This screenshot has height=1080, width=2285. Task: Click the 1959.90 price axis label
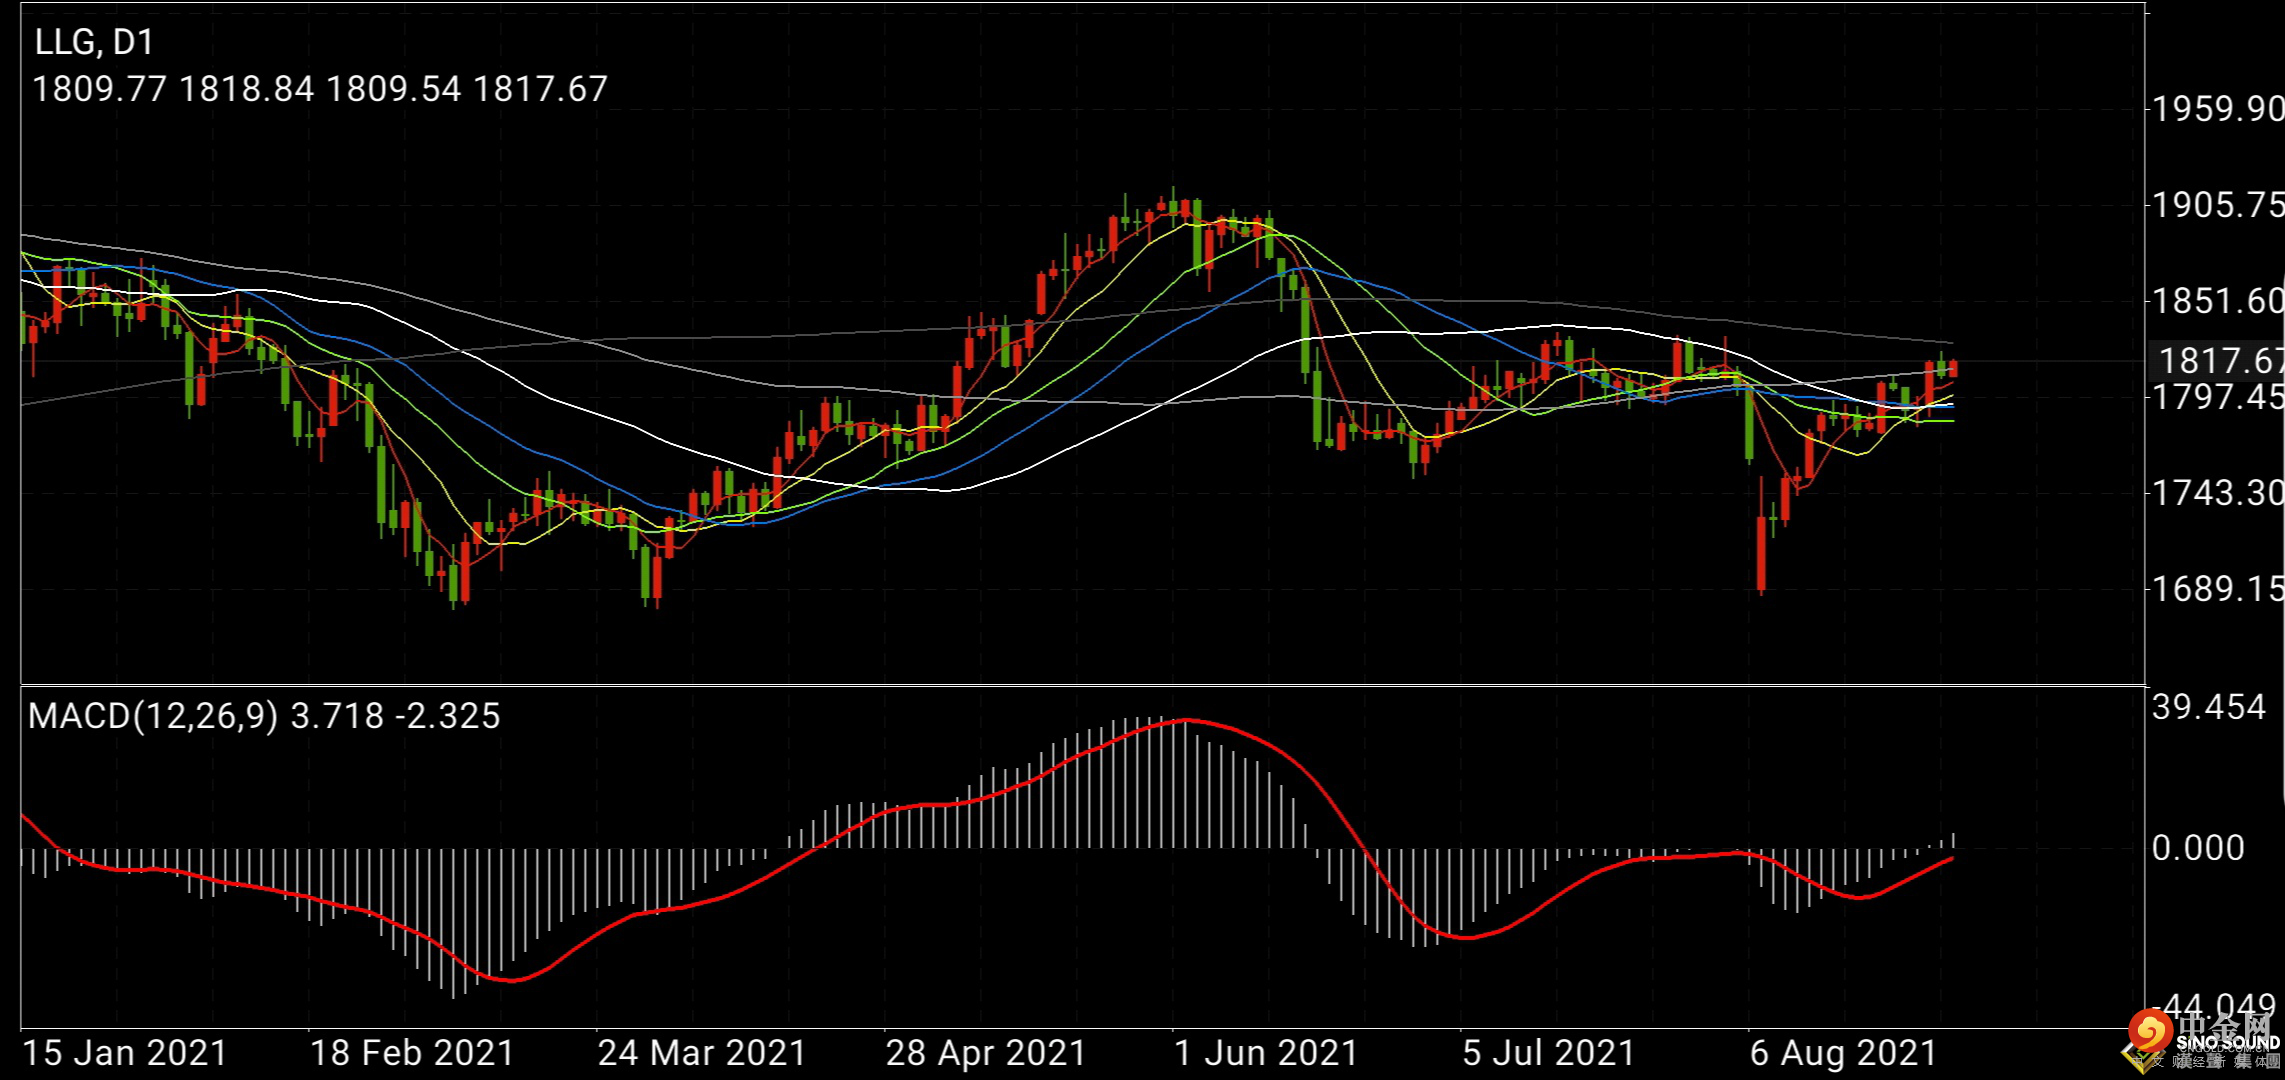(2217, 109)
